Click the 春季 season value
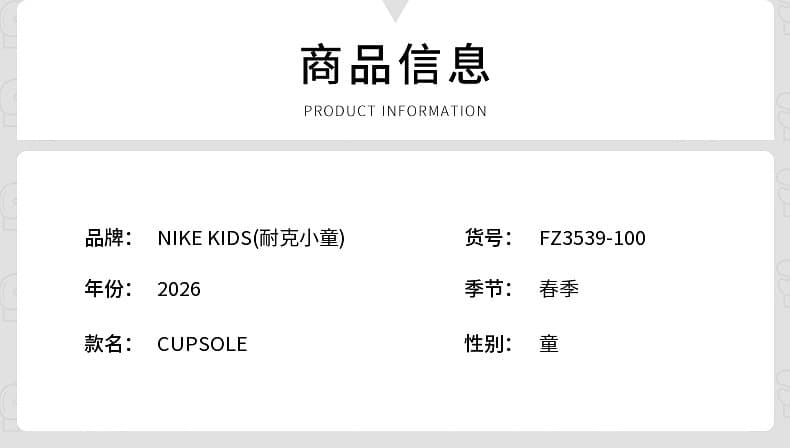 click(x=559, y=289)
